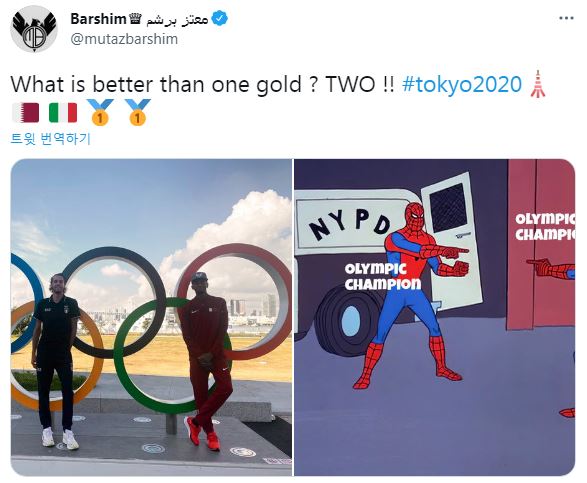Open the three-dot more options menu
This screenshot has width=587, height=483.
pos(566,18)
